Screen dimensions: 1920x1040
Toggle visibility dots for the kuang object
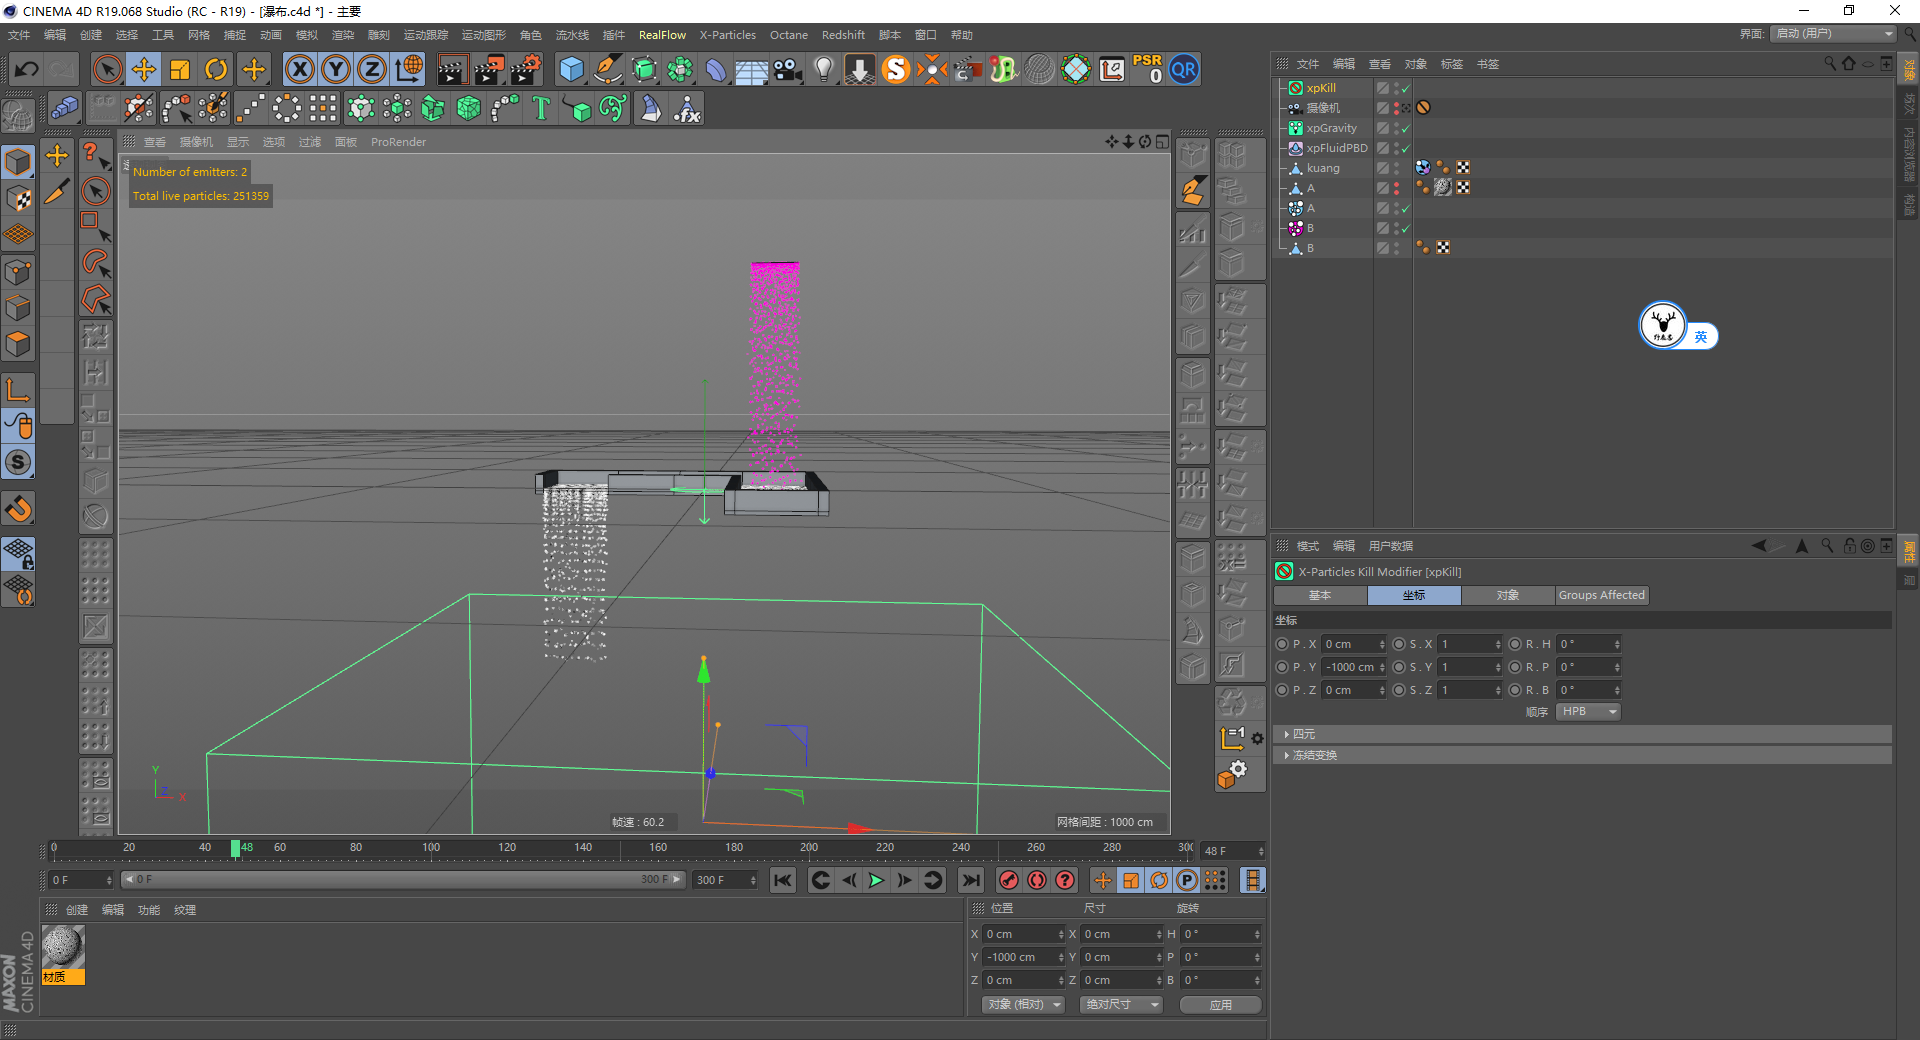1397,168
